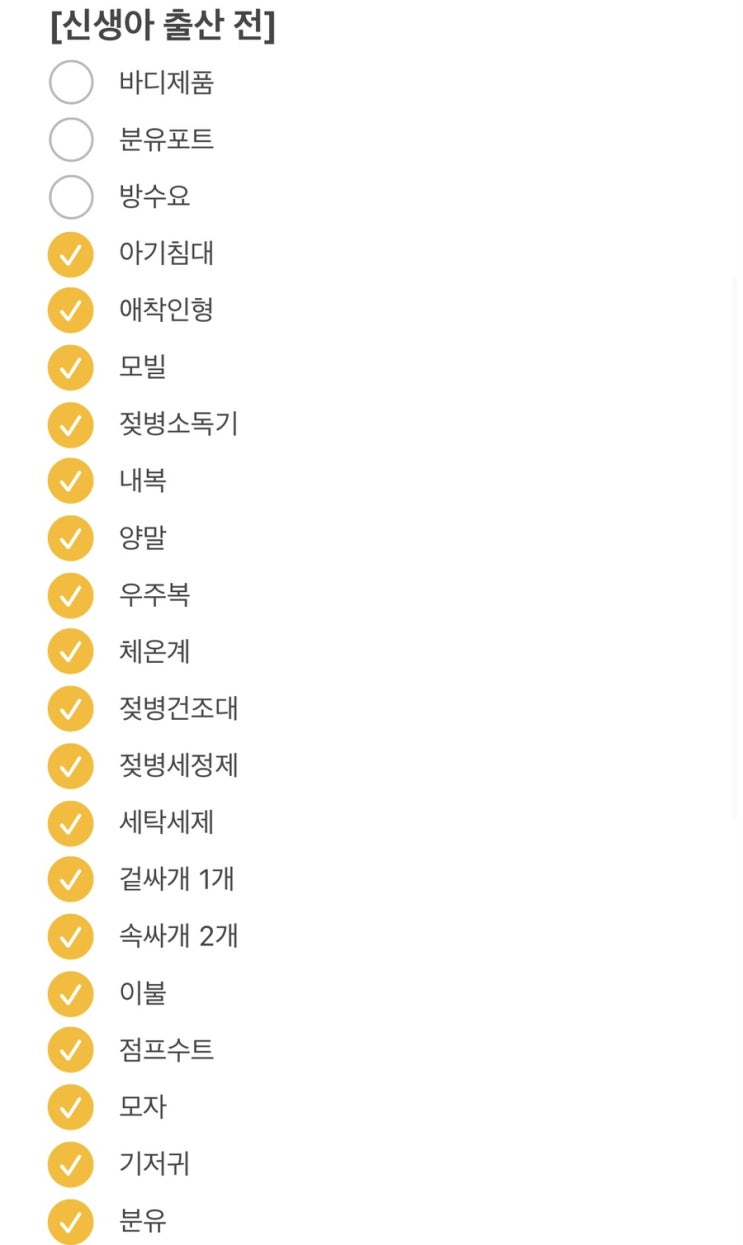Toggle the checkmark next to 양말
743x1245 pixels.
tap(71, 538)
